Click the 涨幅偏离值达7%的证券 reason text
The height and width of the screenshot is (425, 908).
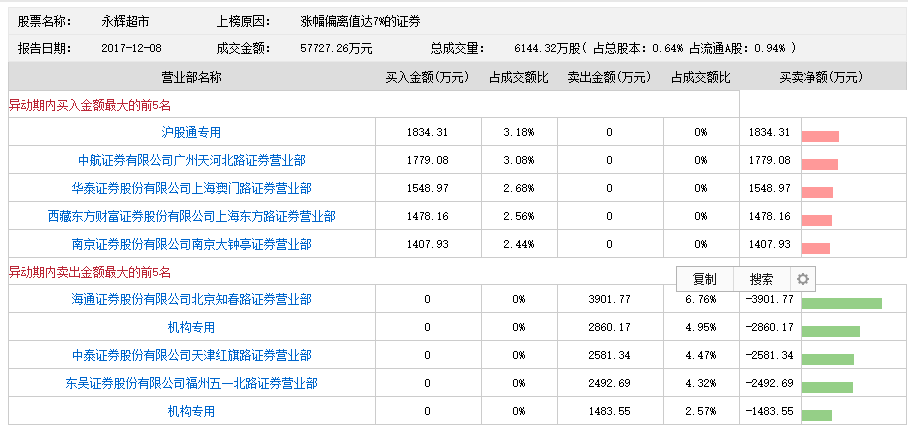click(x=360, y=22)
